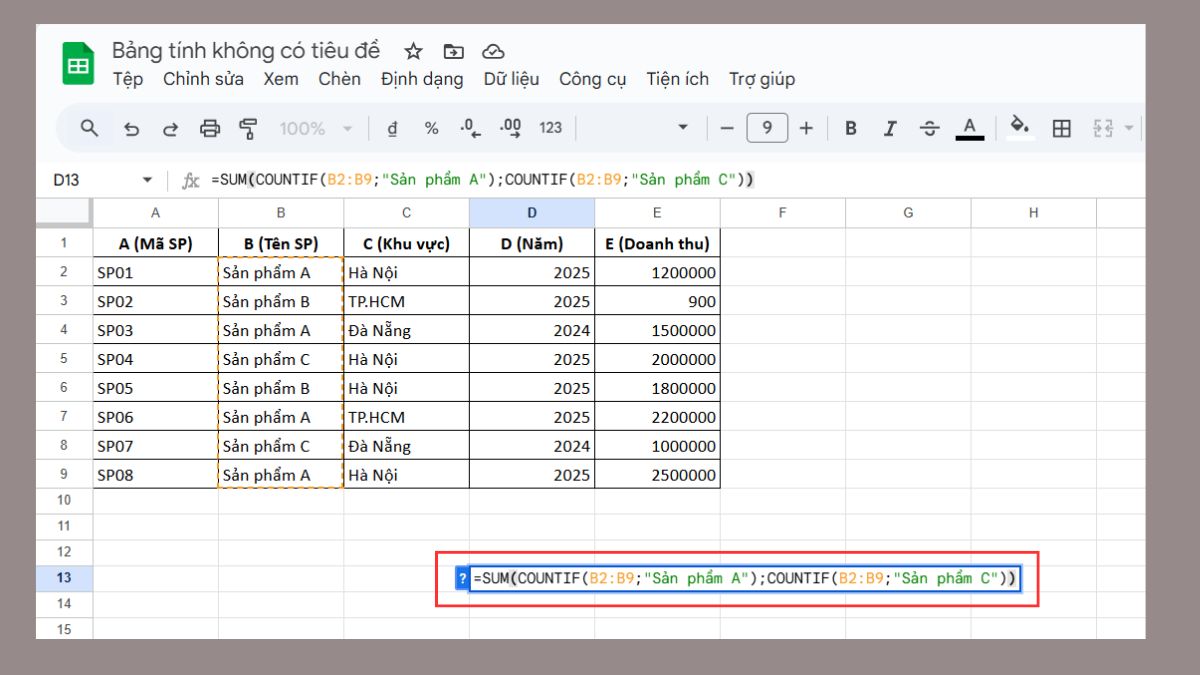This screenshot has height=675, width=1200.
Task: Click the print icon
Action: click(x=210, y=128)
